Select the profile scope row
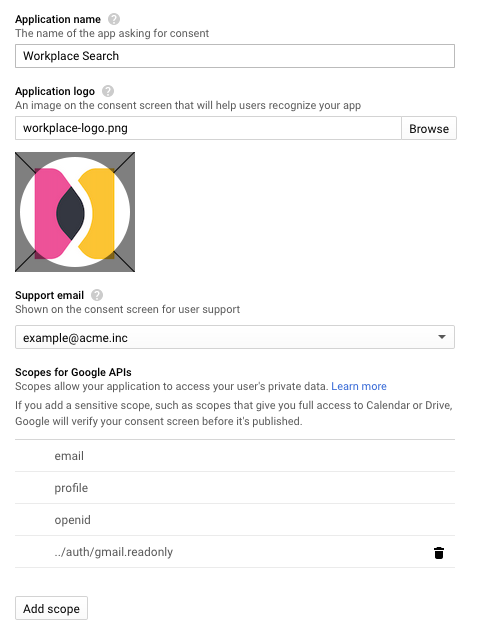This screenshot has width=495, height=630. tap(235, 488)
